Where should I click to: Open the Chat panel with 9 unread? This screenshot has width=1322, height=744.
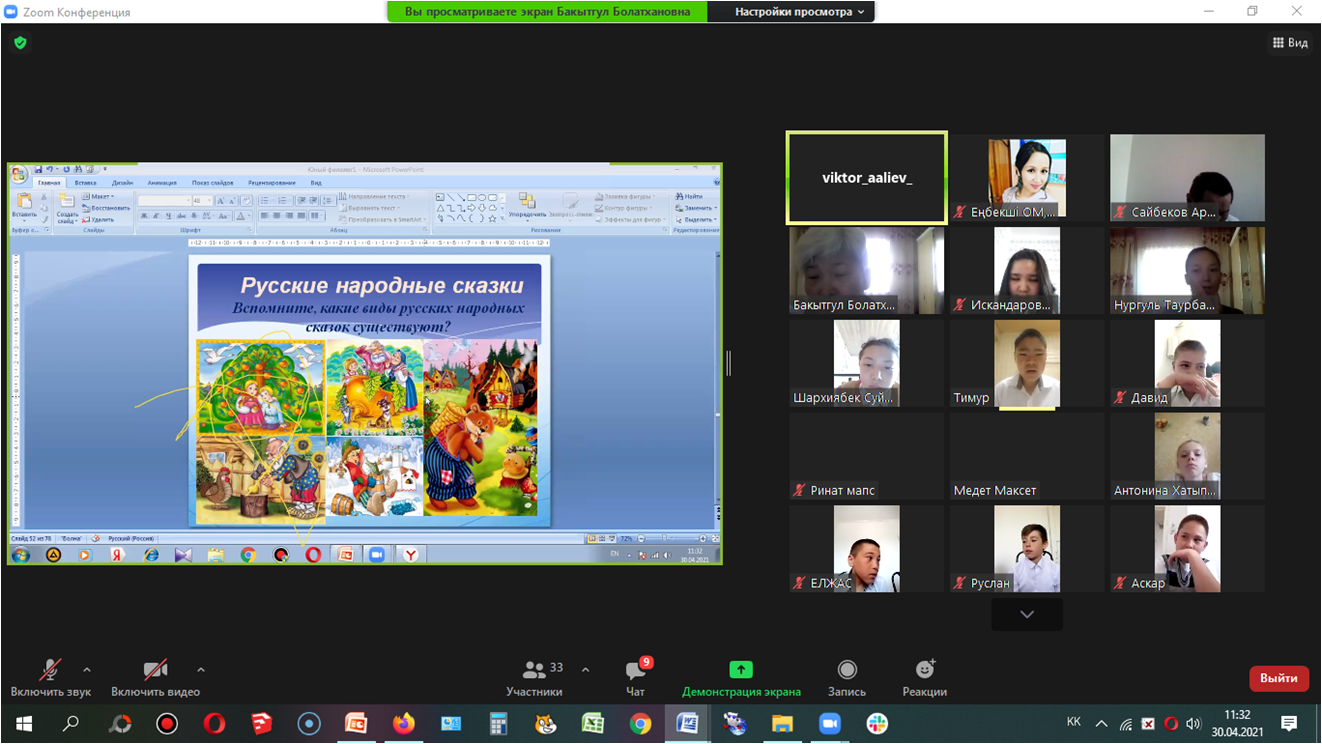point(635,671)
